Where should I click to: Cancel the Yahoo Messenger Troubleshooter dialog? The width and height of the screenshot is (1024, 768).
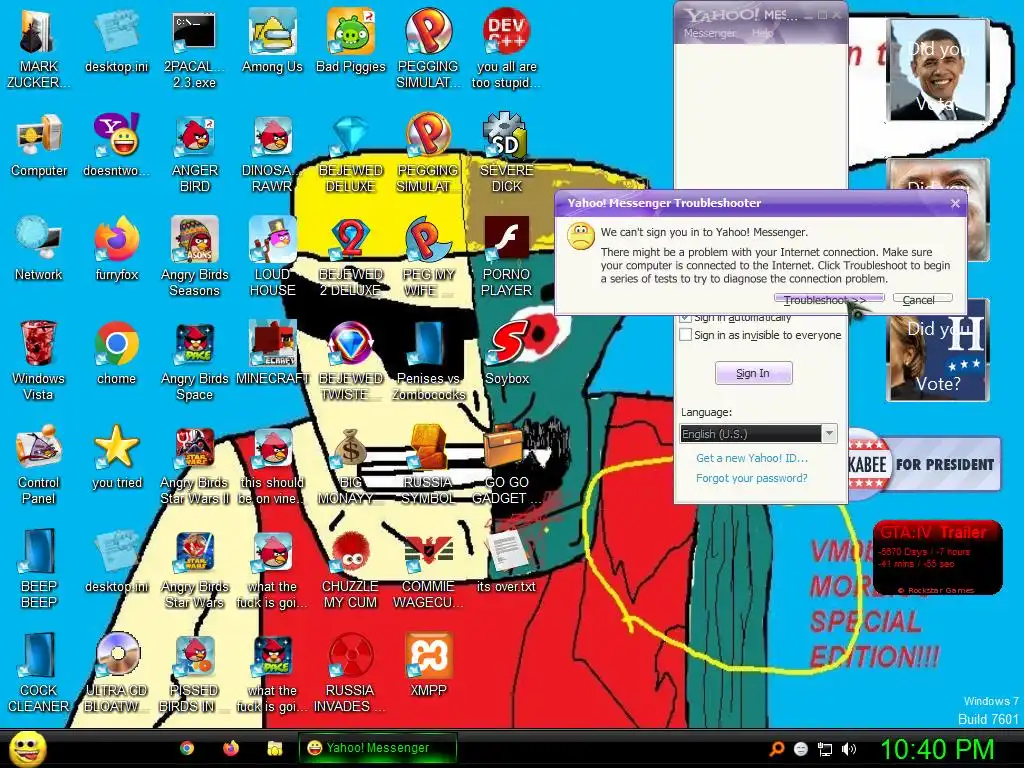pos(922,300)
